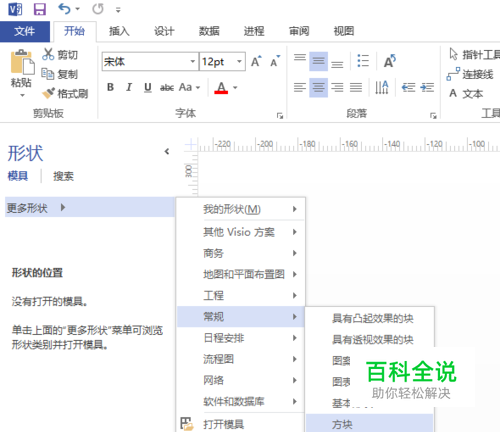Click the increase indent icon
The width and height of the screenshot is (500, 432).
(427, 88)
